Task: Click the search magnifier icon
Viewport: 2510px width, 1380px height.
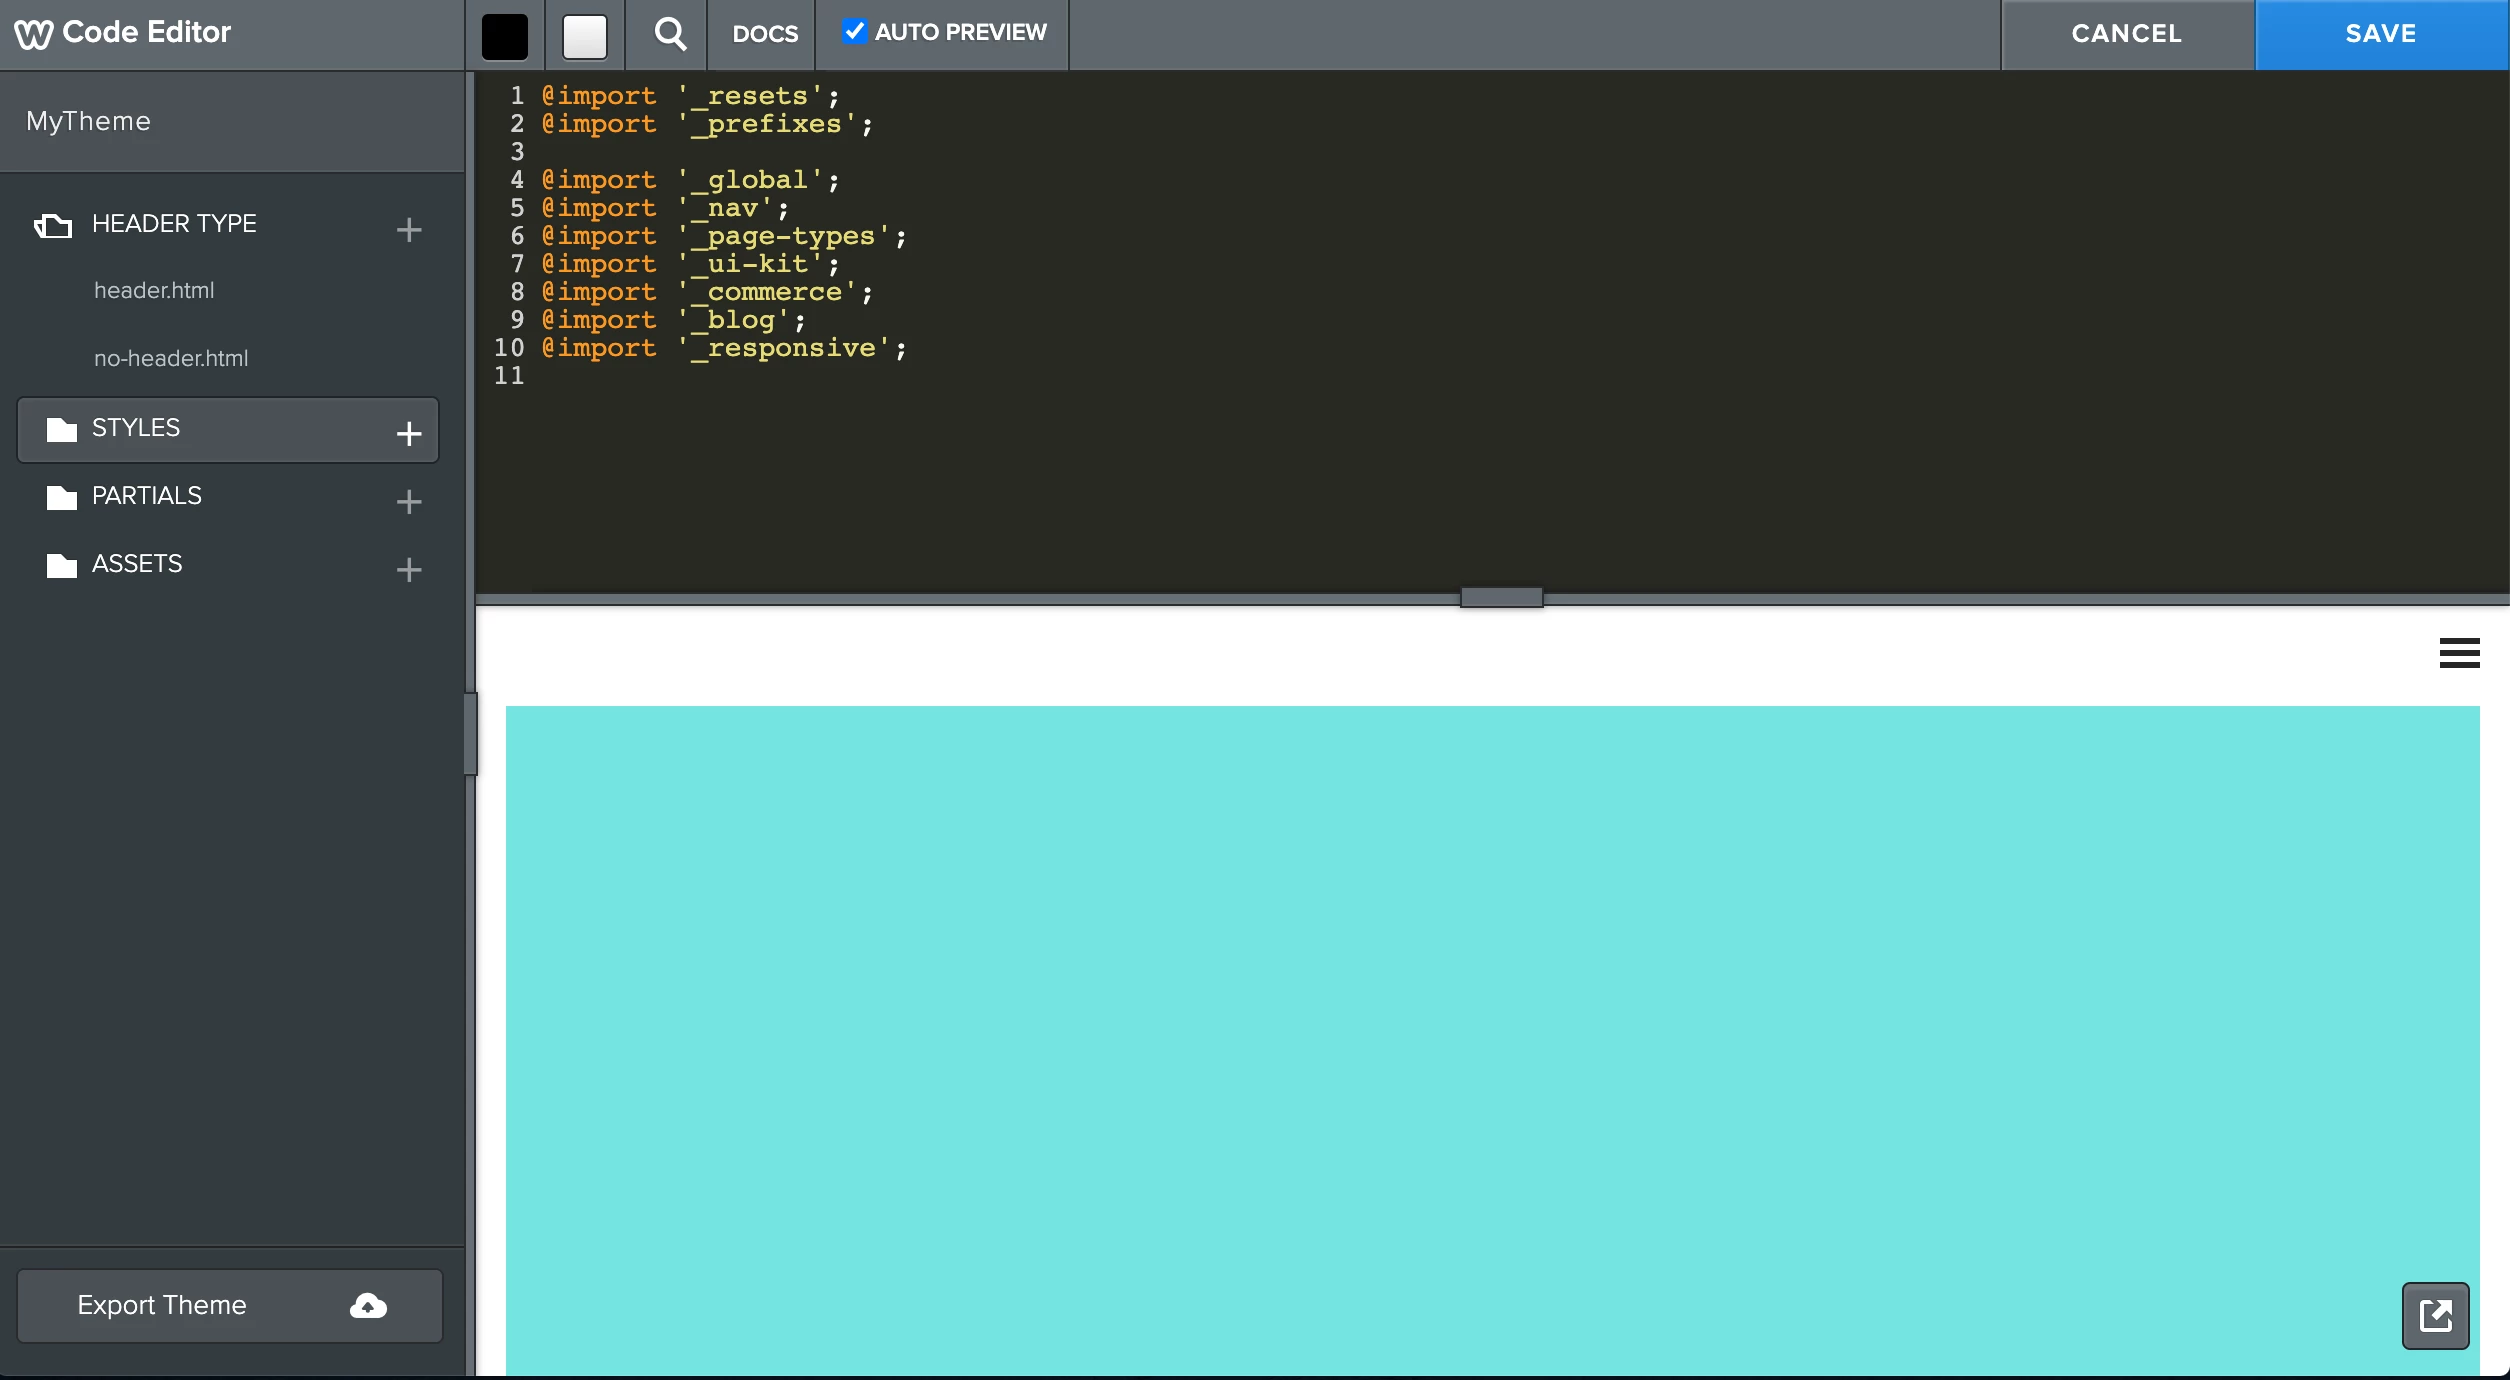Action: (x=669, y=34)
